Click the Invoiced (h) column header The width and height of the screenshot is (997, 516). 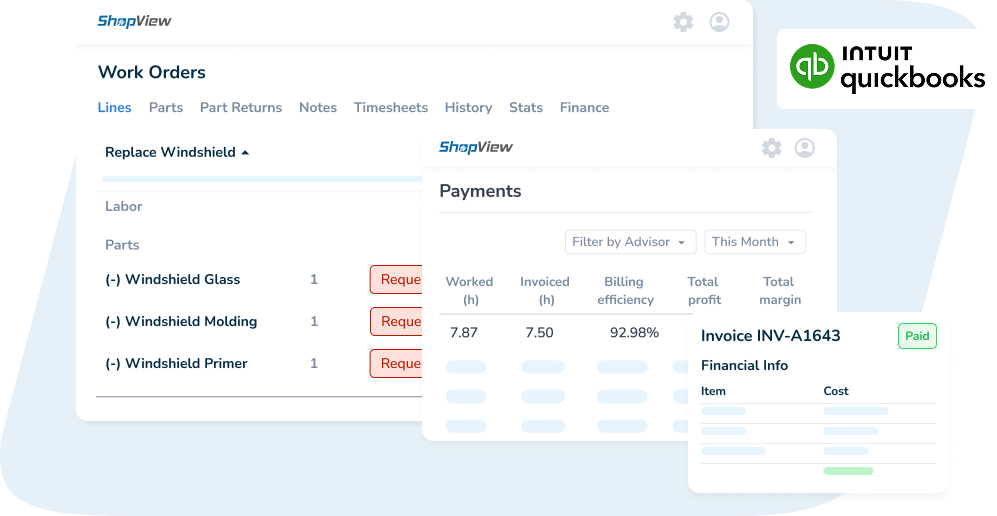click(x=545, y=290)
